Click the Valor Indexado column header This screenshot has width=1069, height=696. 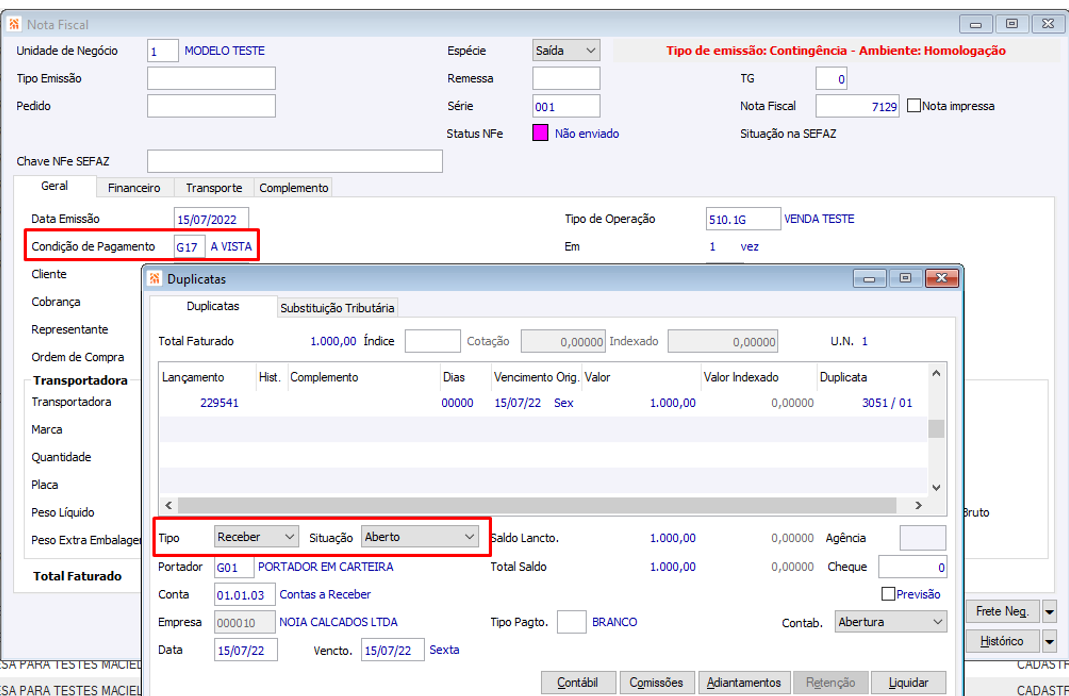coord(759,377)
